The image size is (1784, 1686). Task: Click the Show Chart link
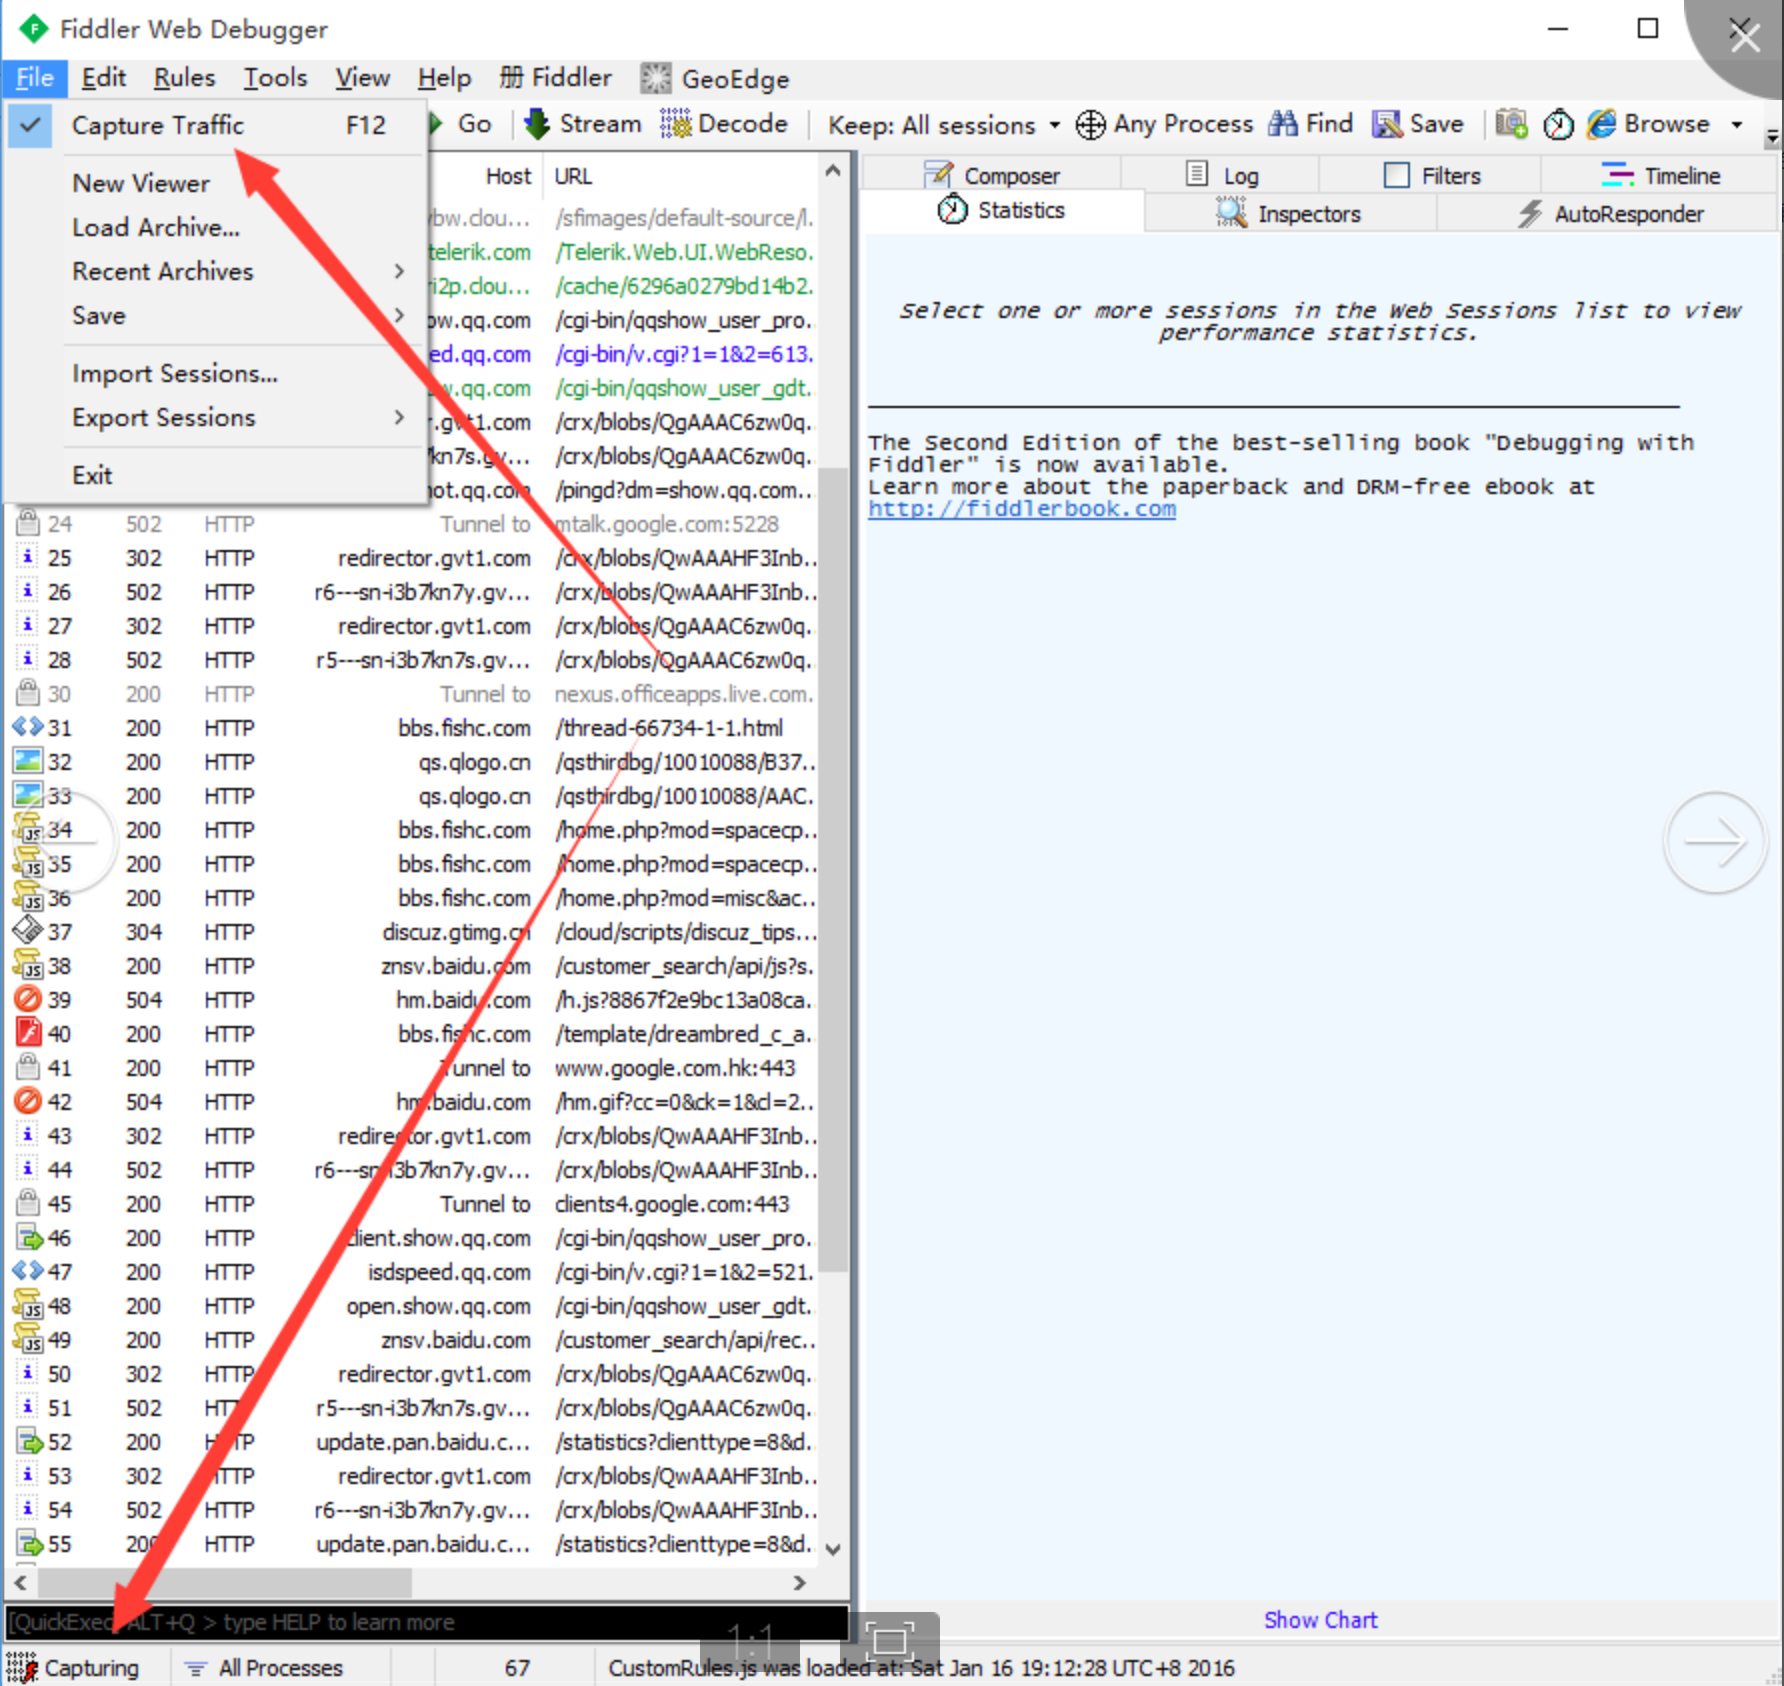(1320, 1620)
